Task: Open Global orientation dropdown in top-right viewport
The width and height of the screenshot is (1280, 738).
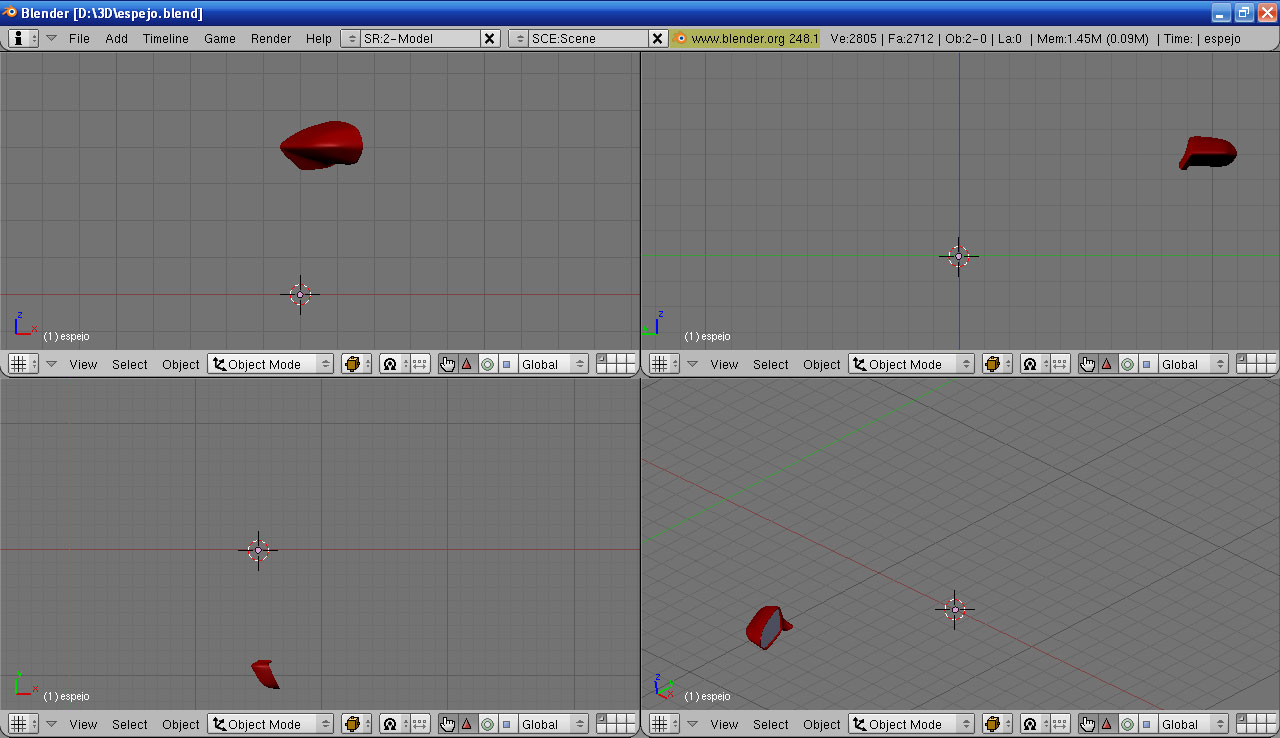Action: point(1193,364)
